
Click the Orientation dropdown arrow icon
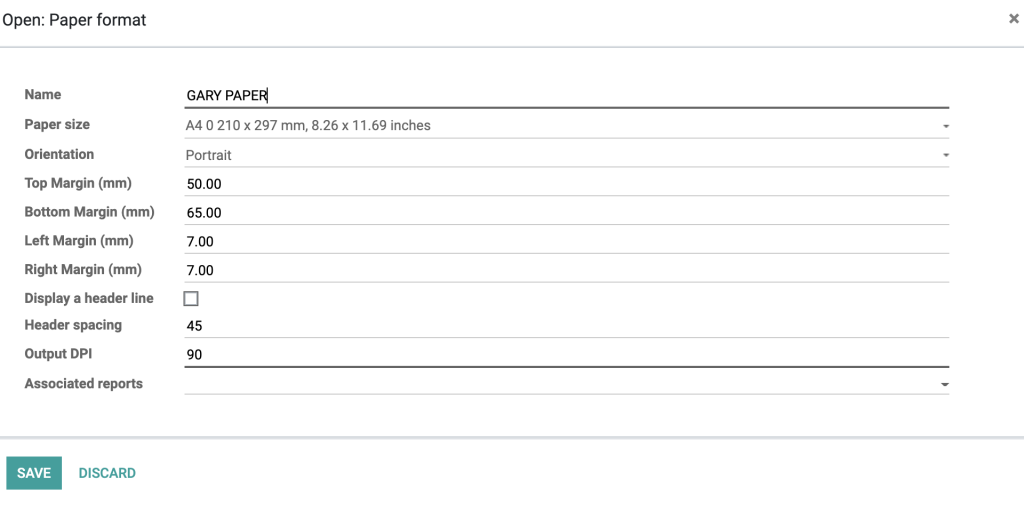pyautogui.click(x=945, y=156)
